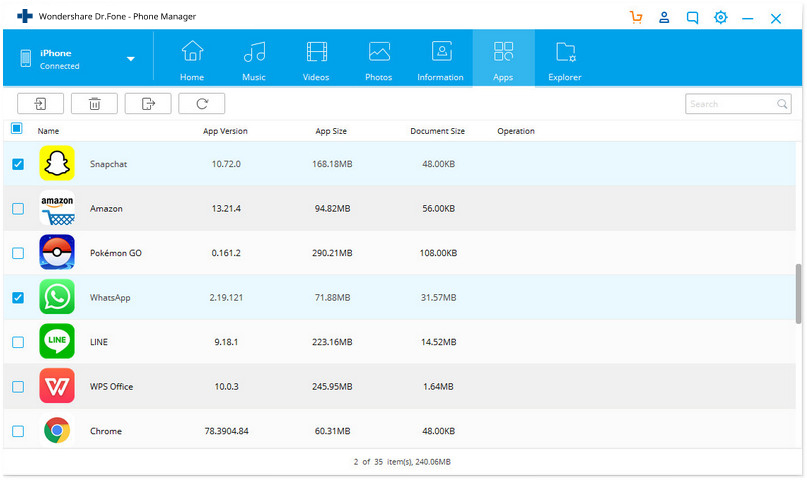Click the 31.57MB document size cell

[438, 297]
